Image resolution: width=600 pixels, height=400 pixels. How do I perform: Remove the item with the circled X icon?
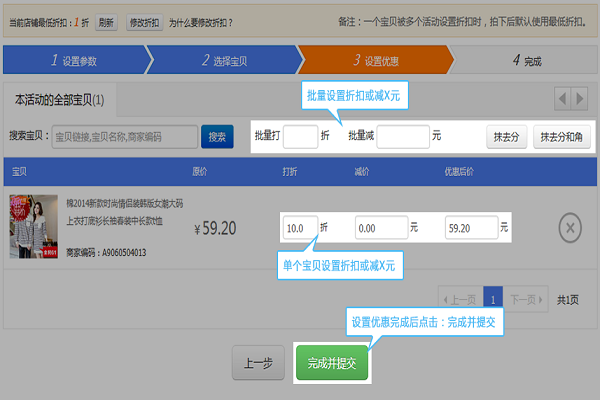click(x=570, y=228)
